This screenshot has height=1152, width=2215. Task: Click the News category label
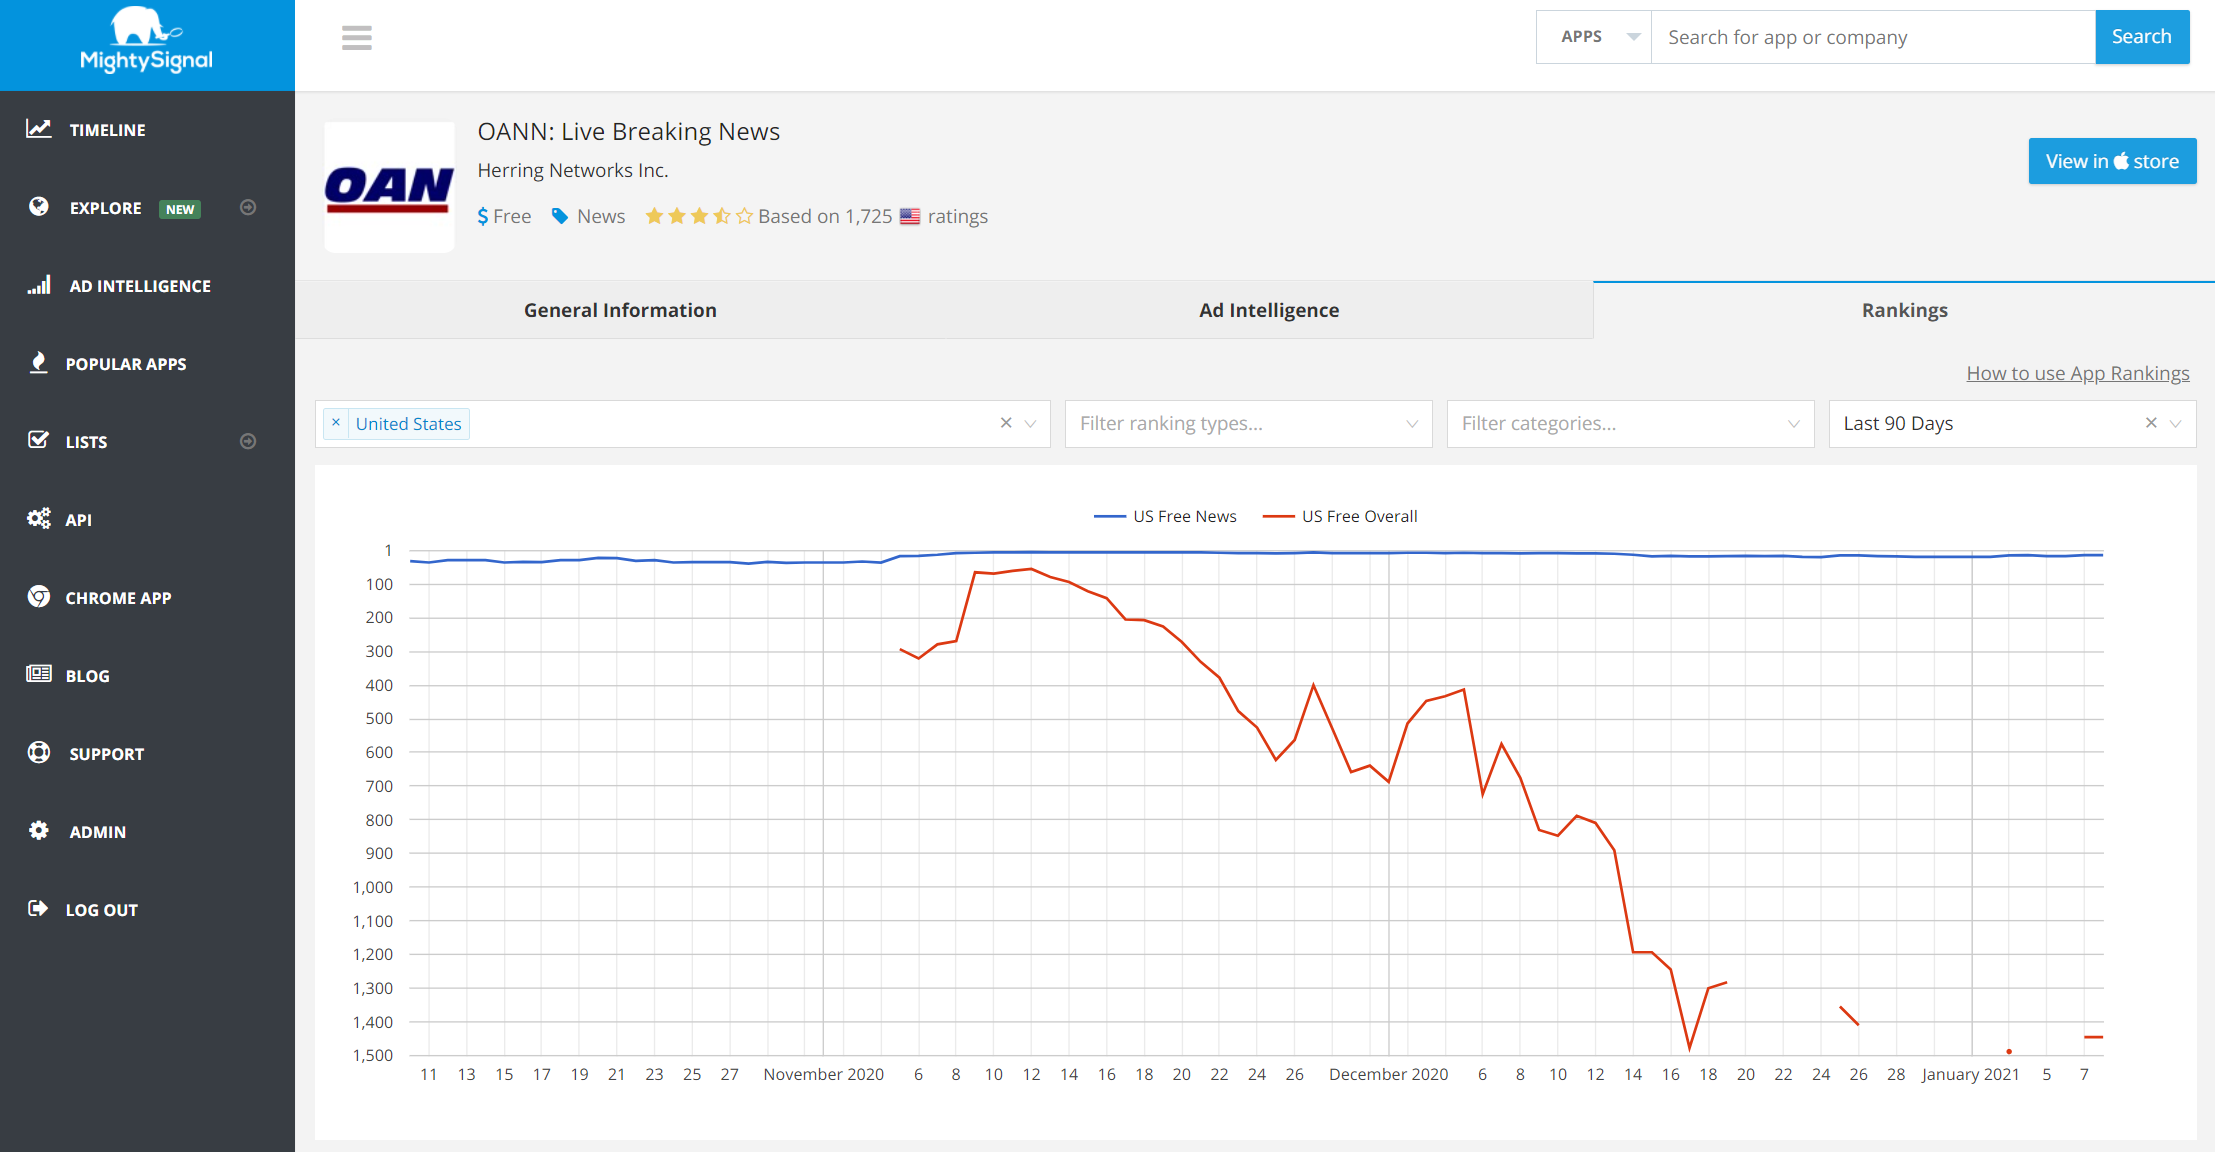601,216
